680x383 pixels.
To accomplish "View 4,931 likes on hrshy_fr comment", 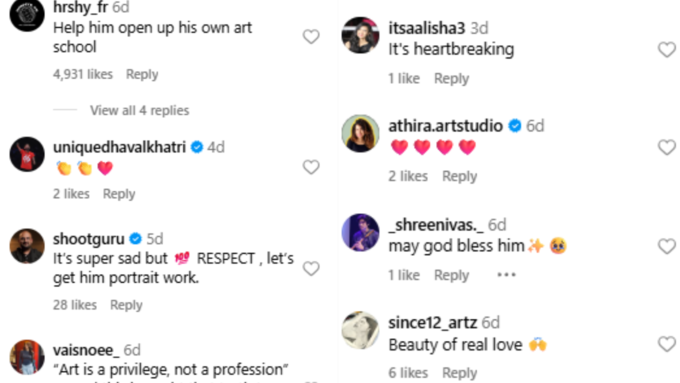I will pyautogui.click(x=83, y=74).
